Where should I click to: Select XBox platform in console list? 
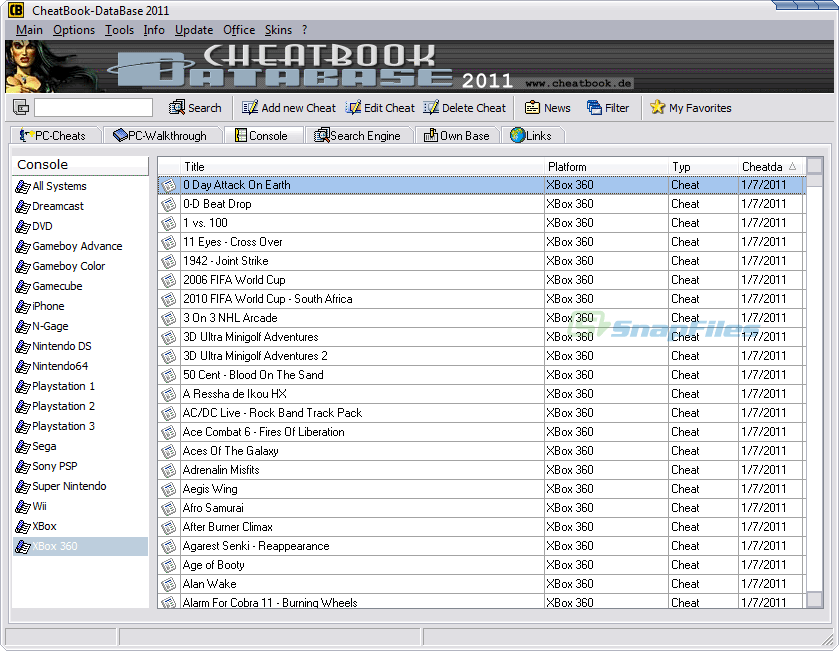[80, 526]
